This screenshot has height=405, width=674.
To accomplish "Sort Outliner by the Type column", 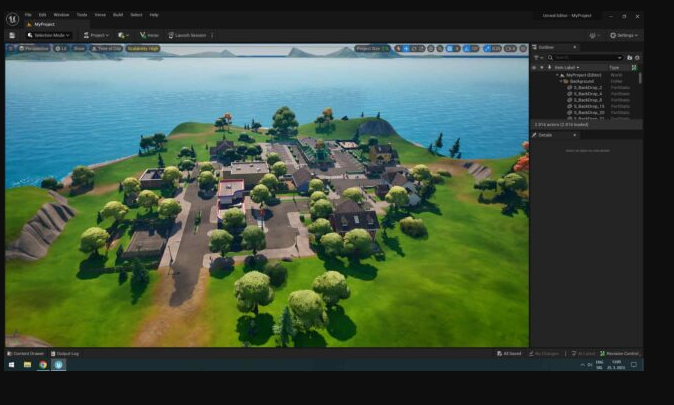I will tap(614, 68).
